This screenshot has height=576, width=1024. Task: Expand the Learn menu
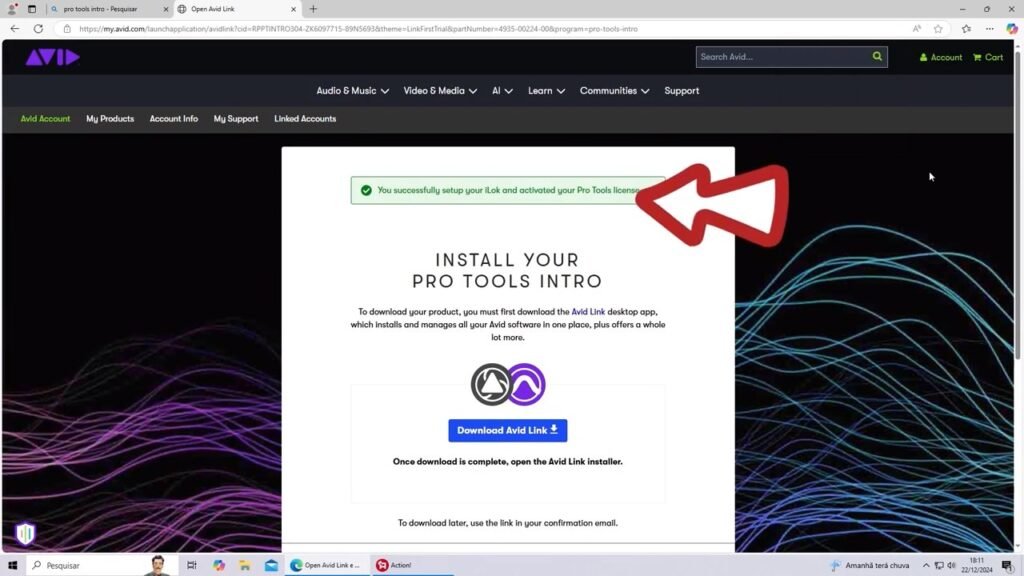(547, 91)
